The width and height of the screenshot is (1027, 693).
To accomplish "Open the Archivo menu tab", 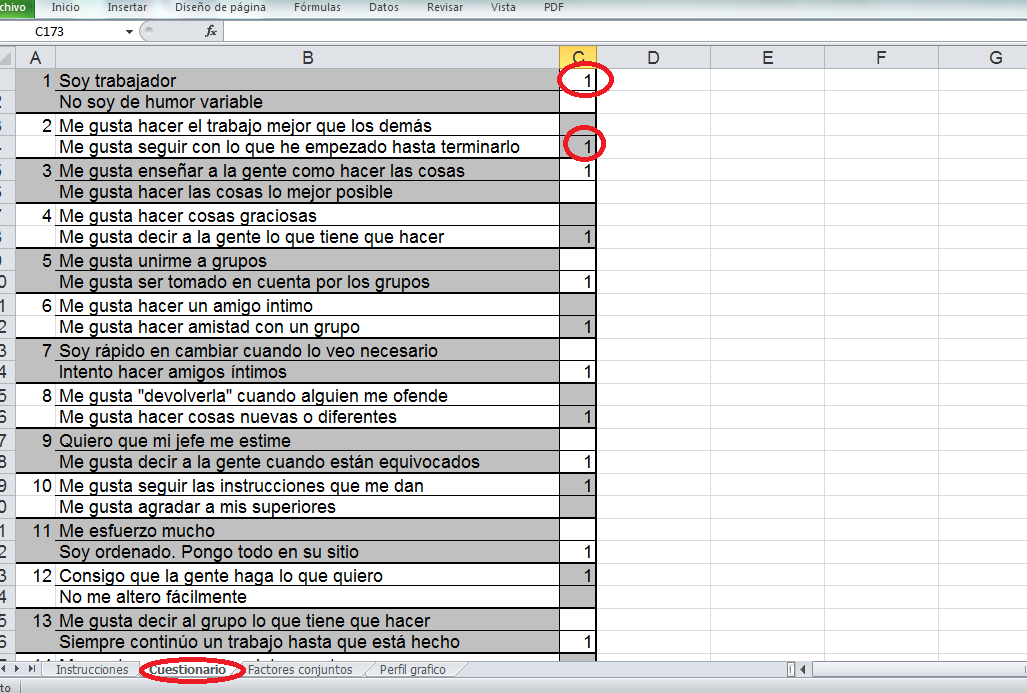I will pos(14,7).
